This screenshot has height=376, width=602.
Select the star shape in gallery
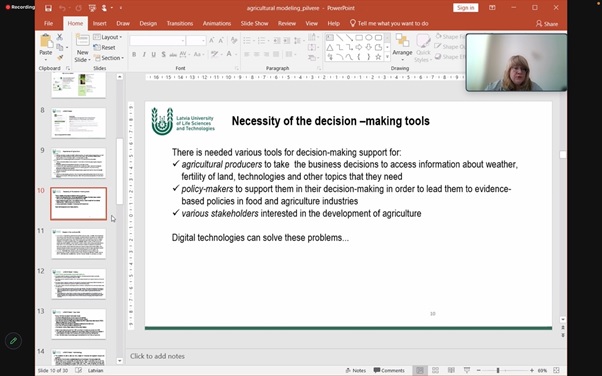(x=378, y=57)
